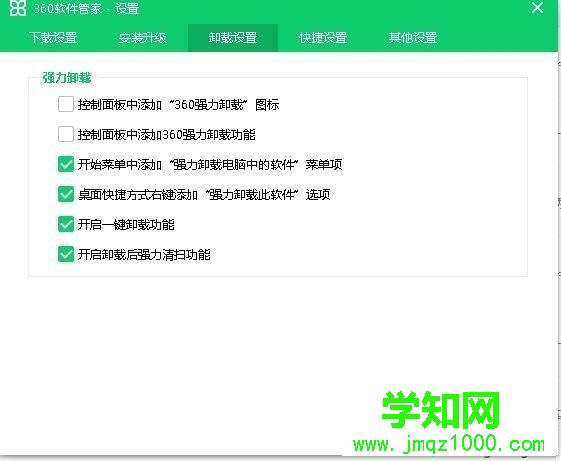Switch to the 下载设置 tab
The image size is (561, 461).
point(53,38)
